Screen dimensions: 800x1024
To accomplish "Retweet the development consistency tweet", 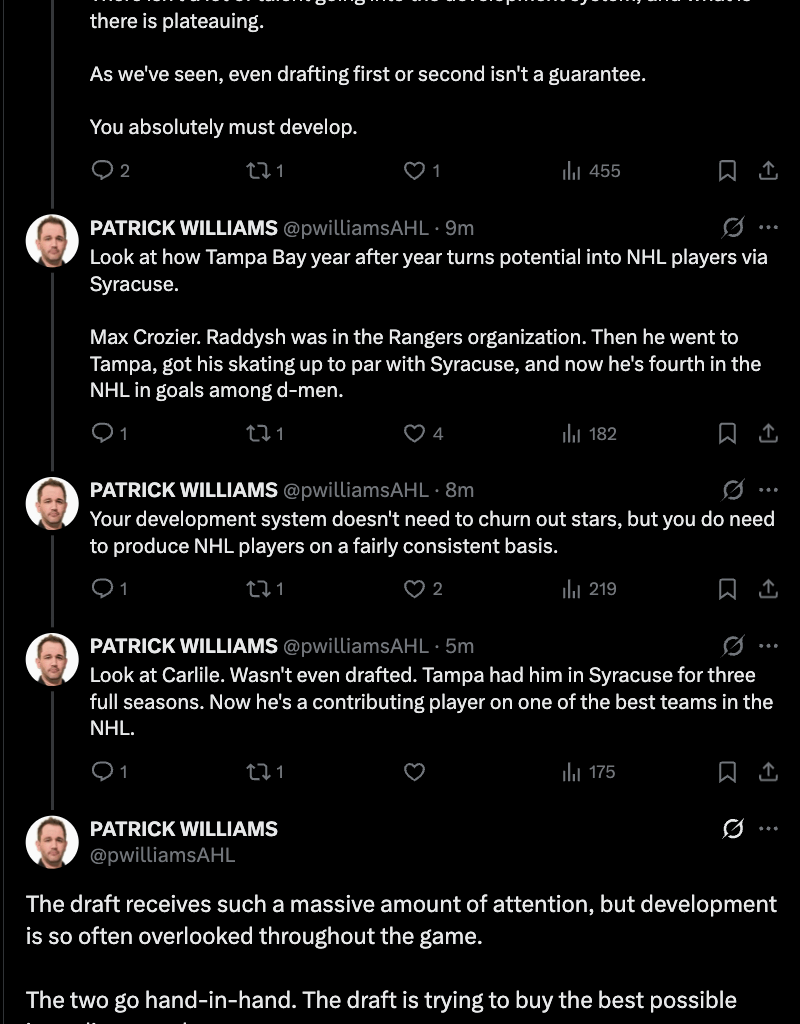I will (260, 588).
